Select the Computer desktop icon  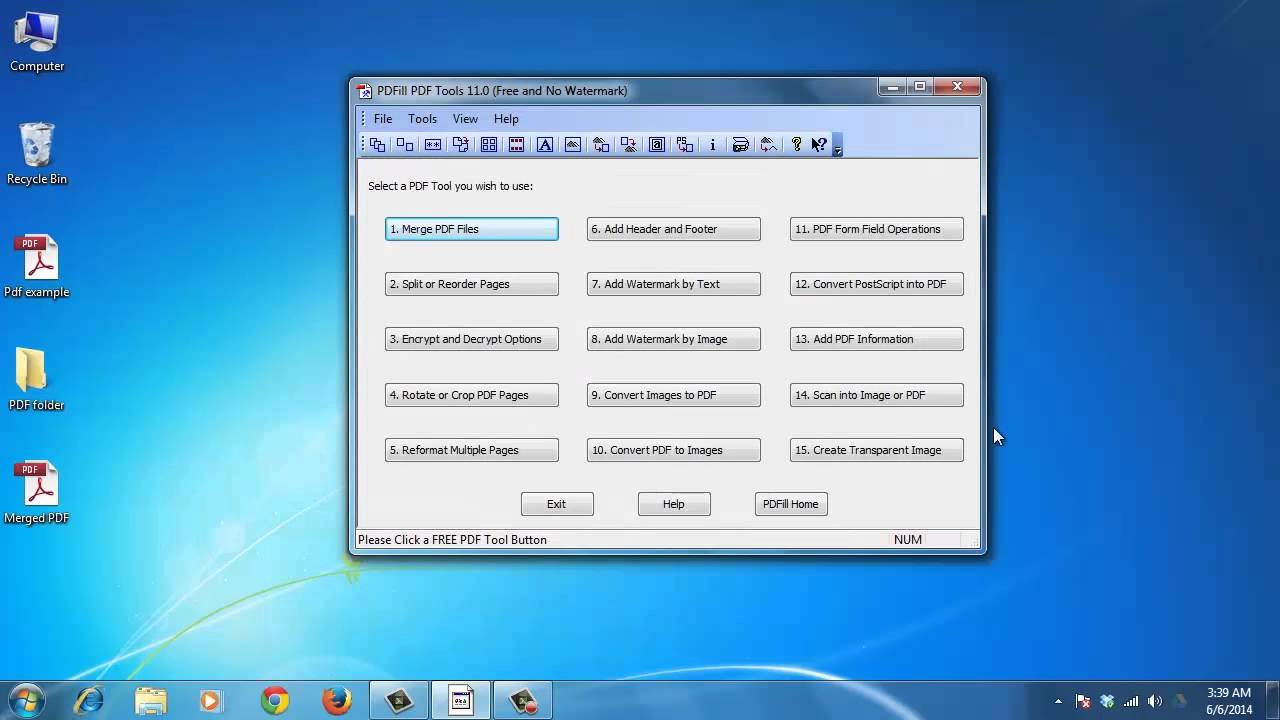coord(37,43)
